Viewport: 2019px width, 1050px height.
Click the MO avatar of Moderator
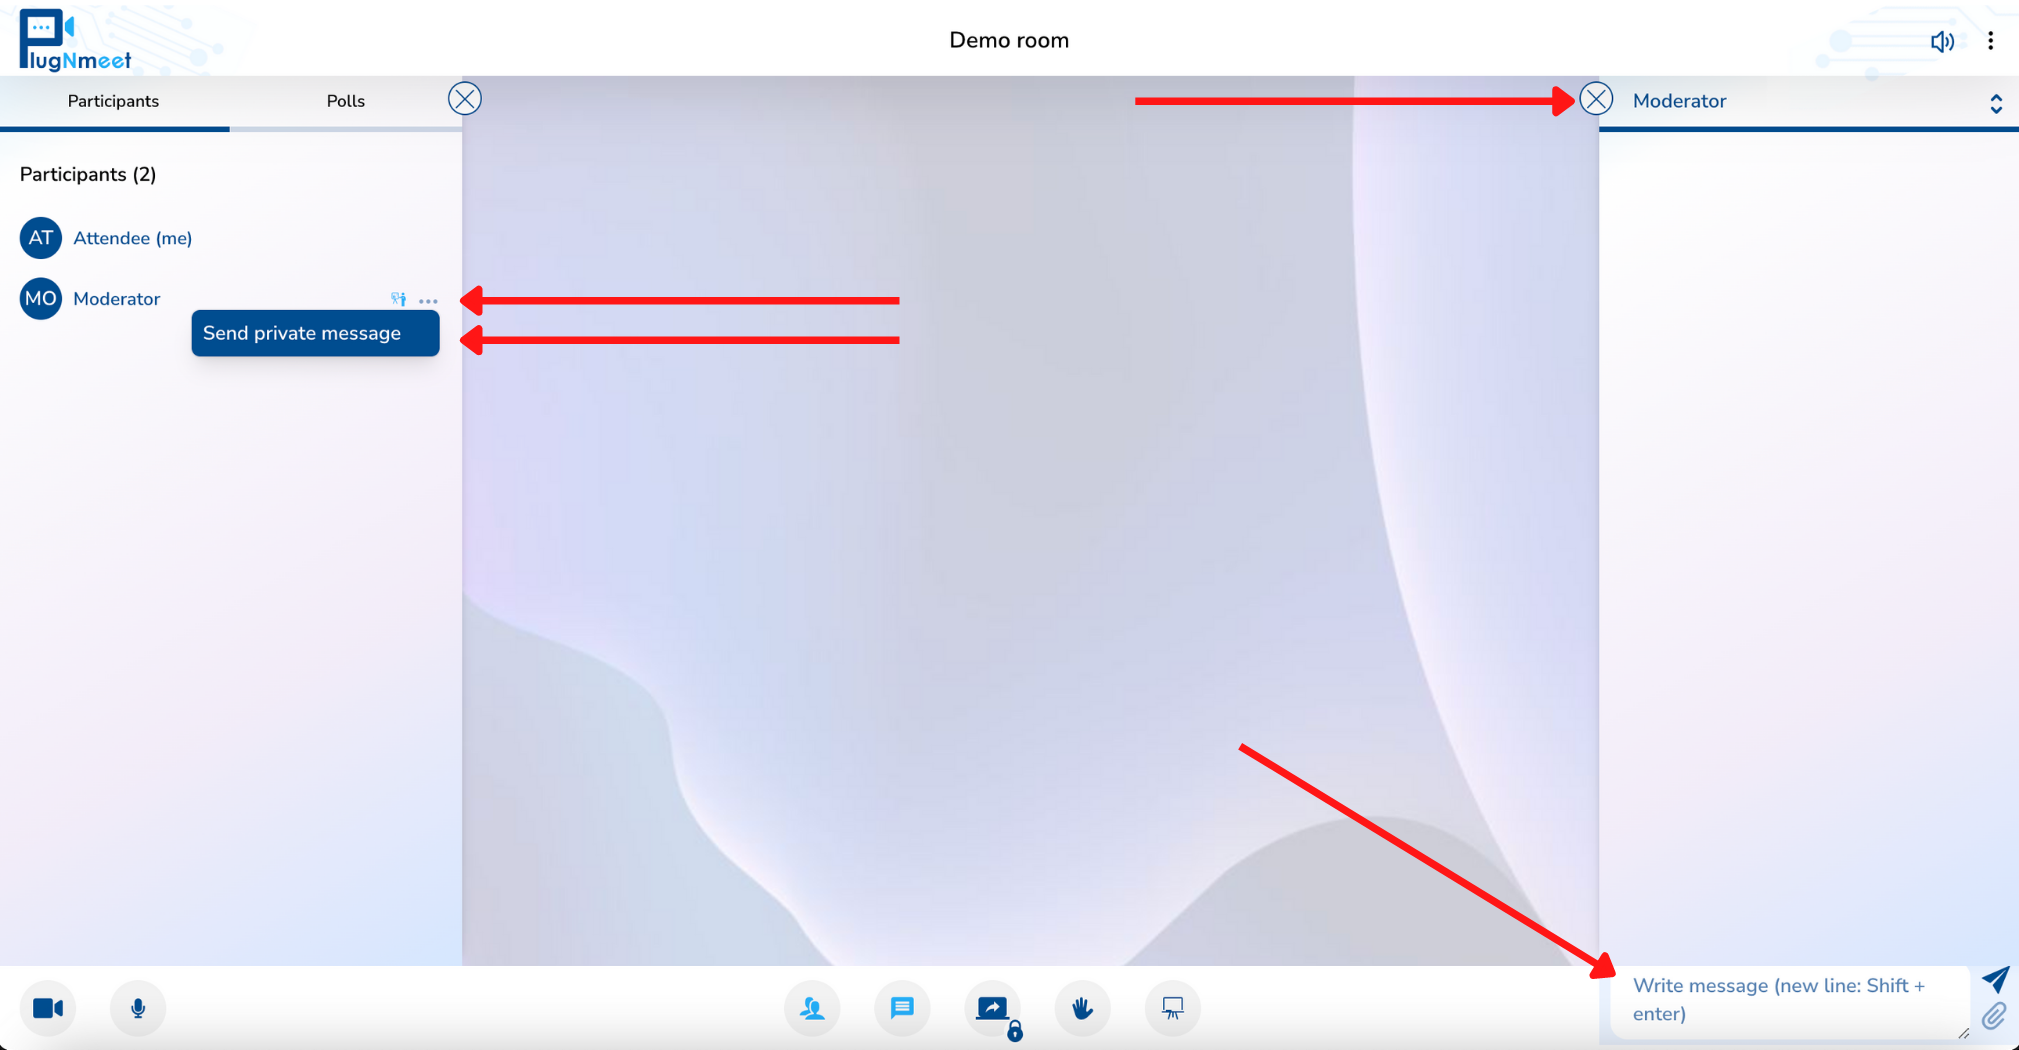41,299
